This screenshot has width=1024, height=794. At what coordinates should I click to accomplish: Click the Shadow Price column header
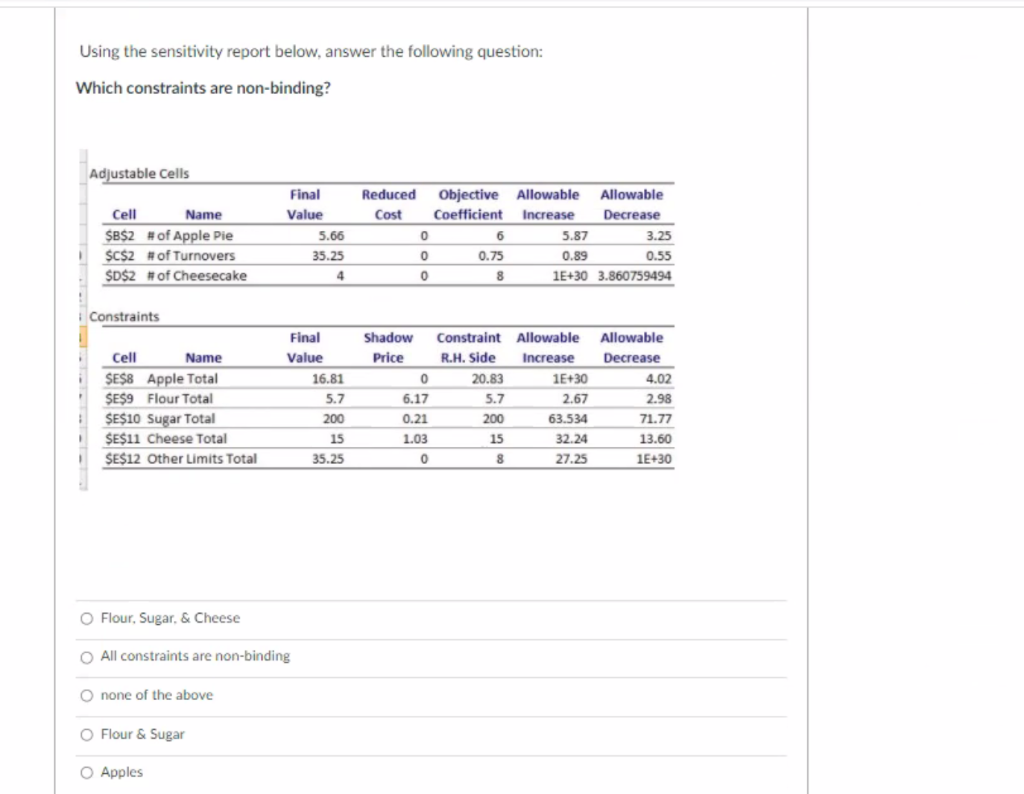[x=388, y=347]
